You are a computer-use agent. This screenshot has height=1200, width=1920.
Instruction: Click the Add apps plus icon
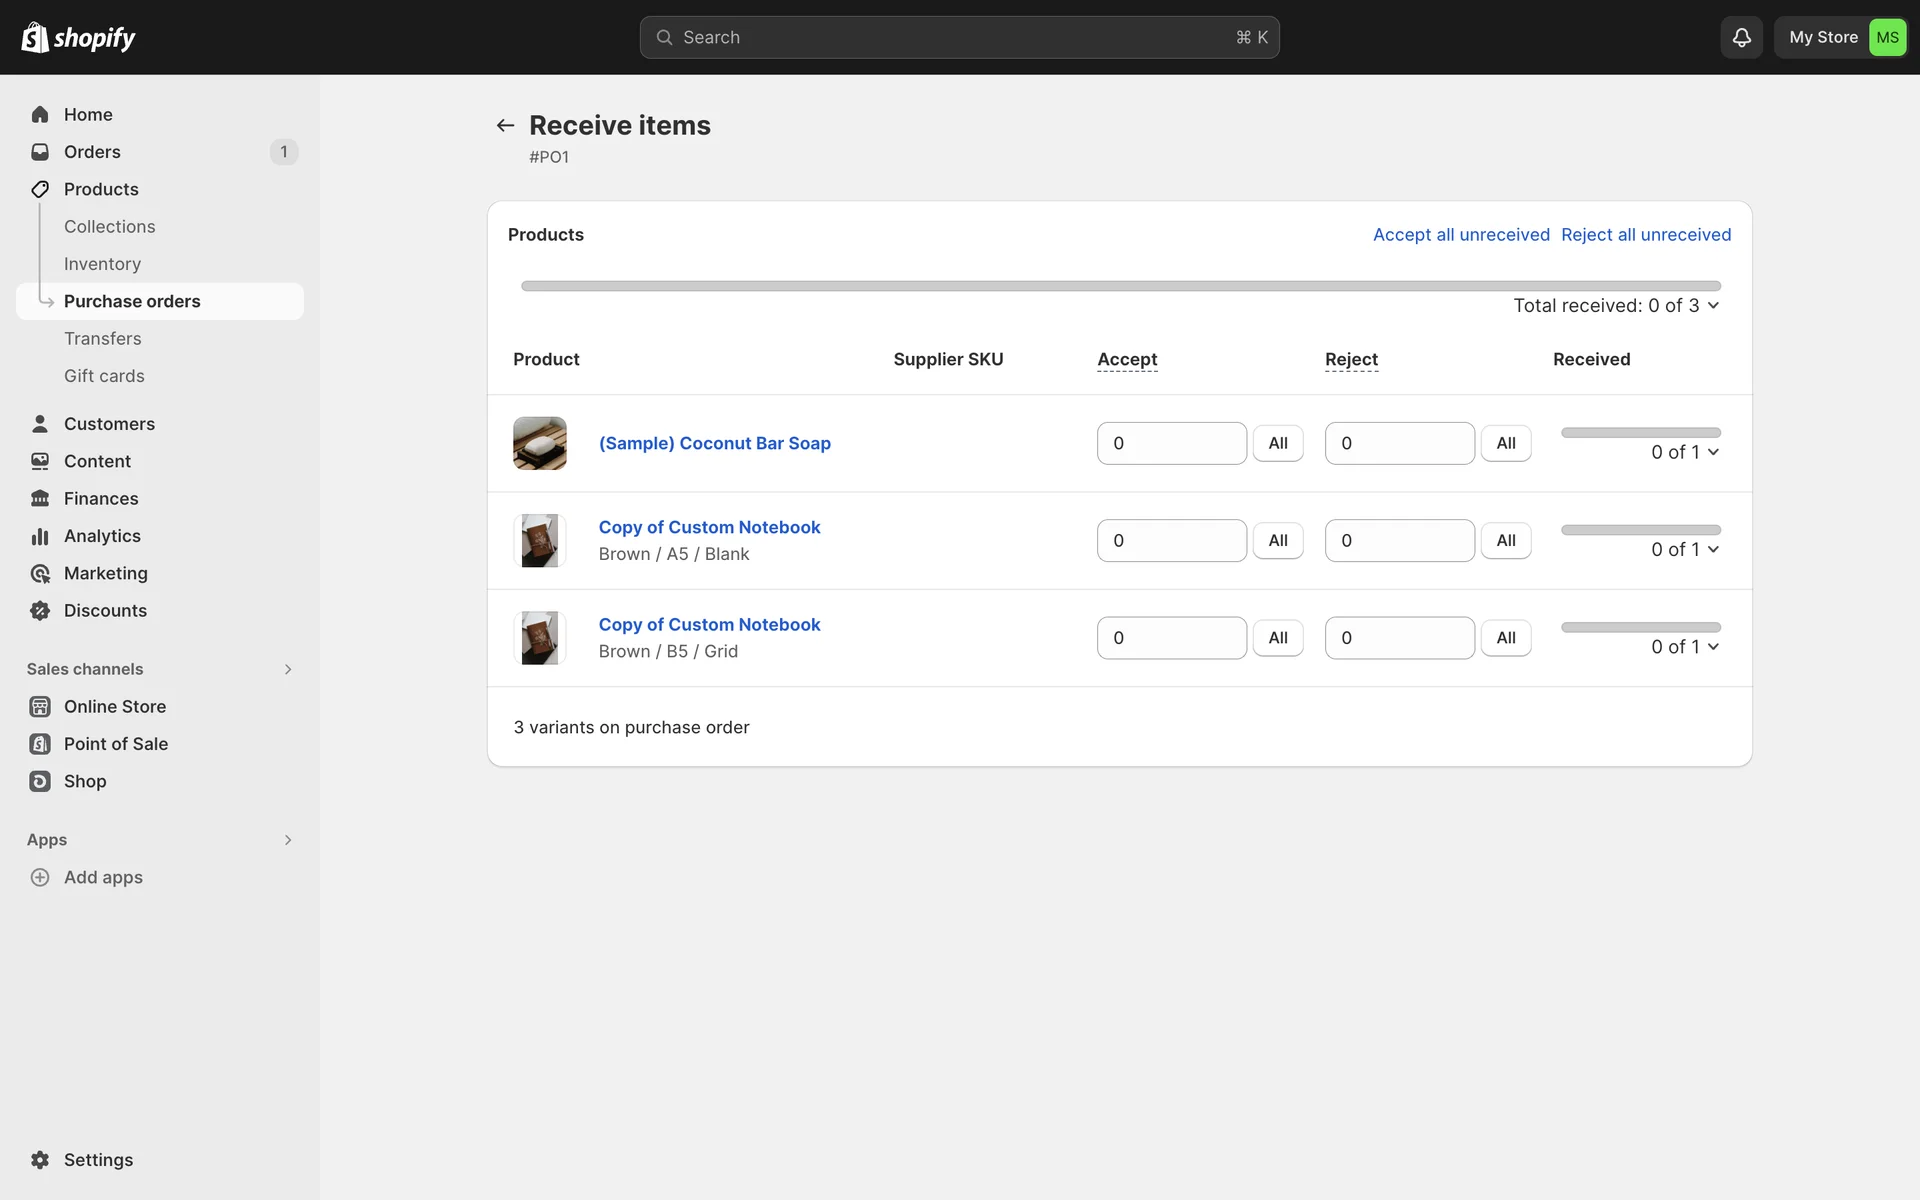pos(40,877)
